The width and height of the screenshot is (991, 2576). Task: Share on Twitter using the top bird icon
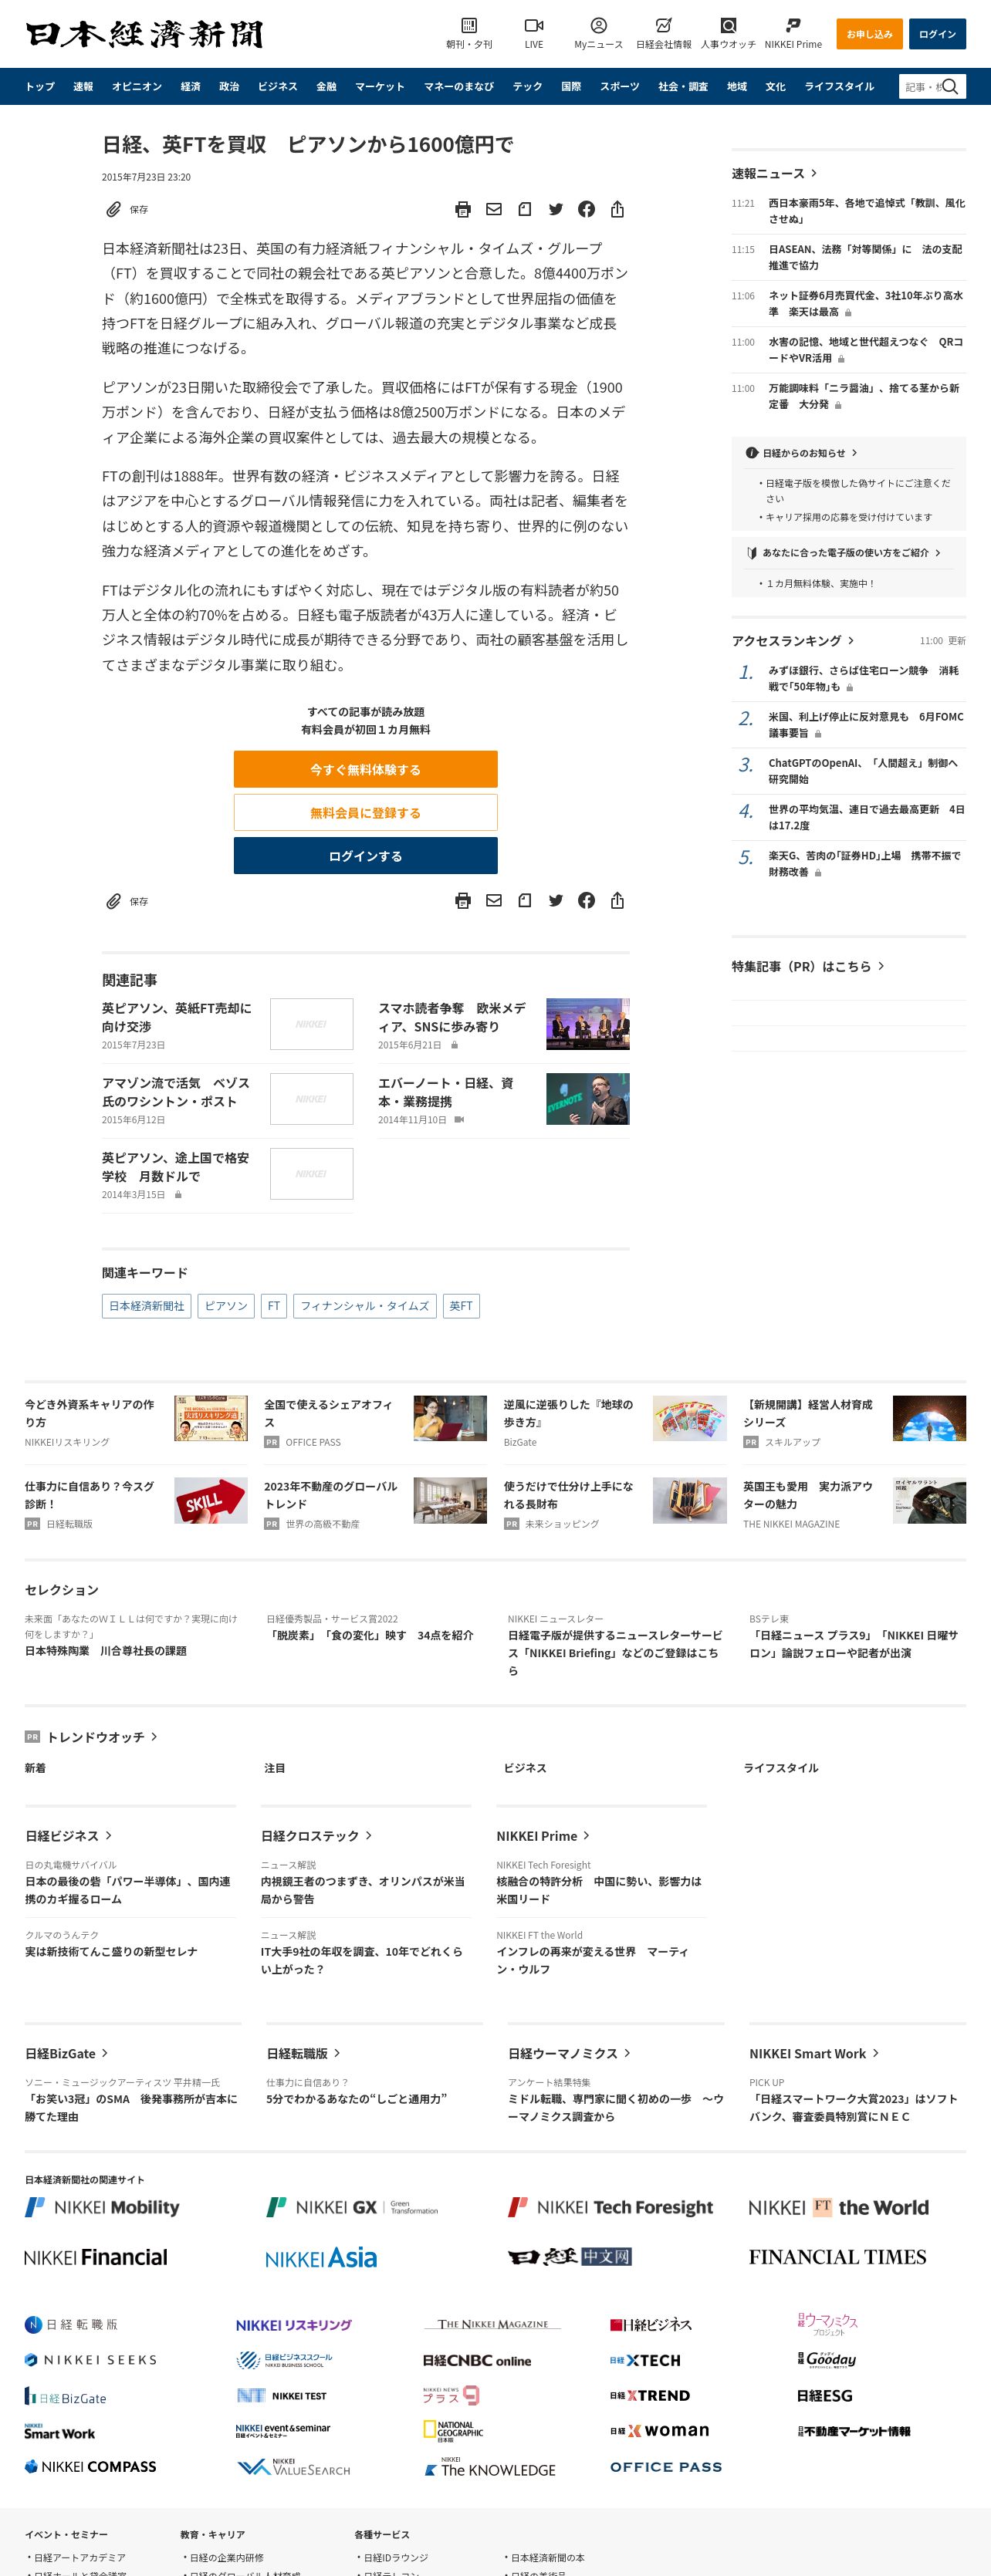(556, 209)
